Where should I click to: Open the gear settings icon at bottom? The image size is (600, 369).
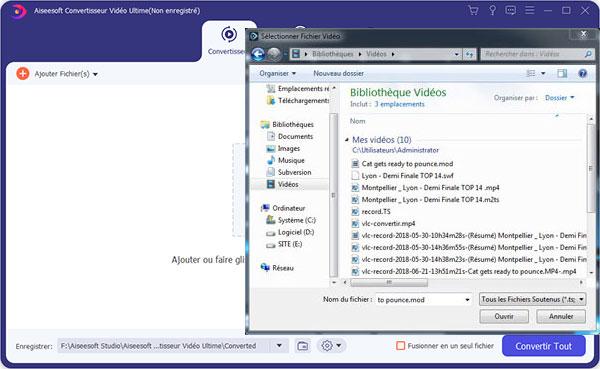click(327, 346)
